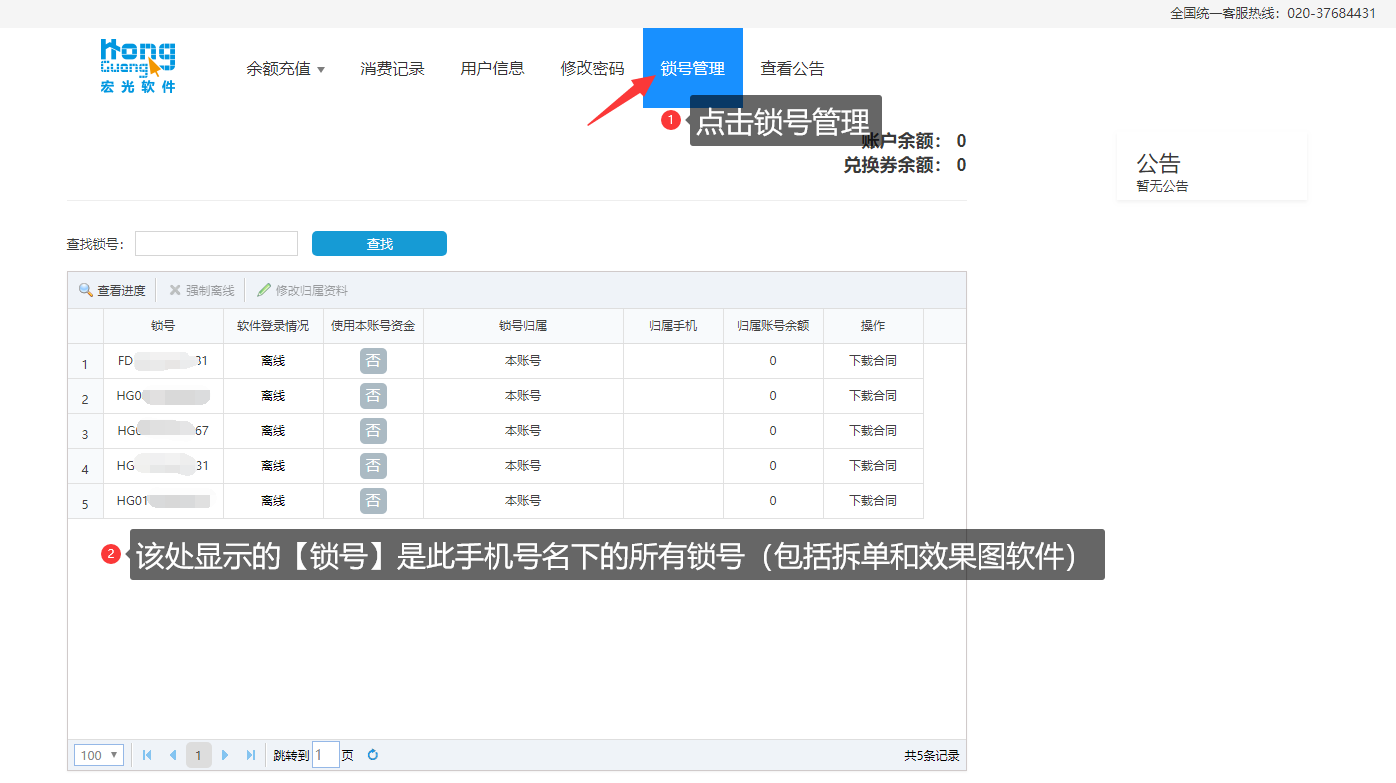1396x783 pixels.
Task: Expand the 余额充值 dropdown menu
Action: click(x=286, y=69)
